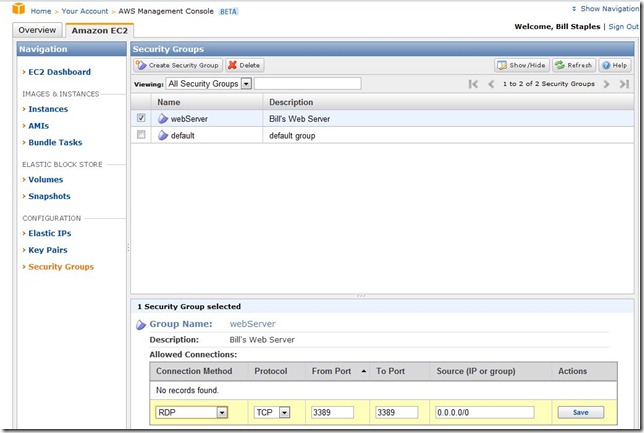Click the security group filter search field
Image resolution: width=644 pixels, height=433 pixels.
pos(308,84)
